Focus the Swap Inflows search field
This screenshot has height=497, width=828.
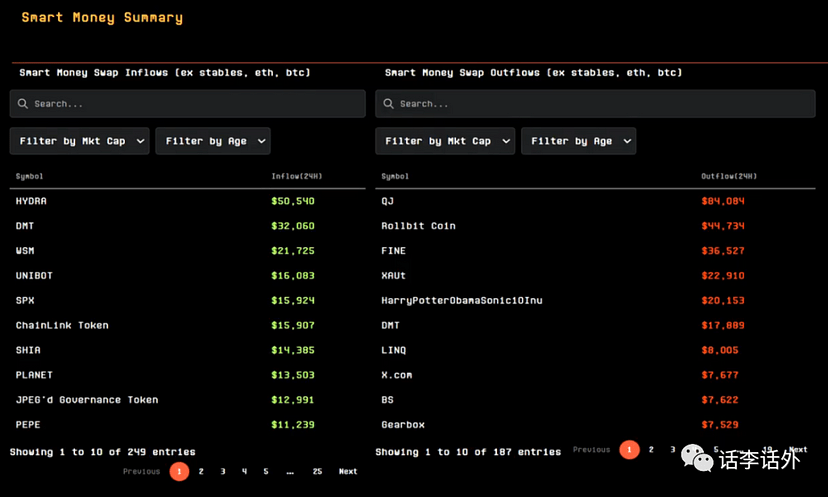190,104
